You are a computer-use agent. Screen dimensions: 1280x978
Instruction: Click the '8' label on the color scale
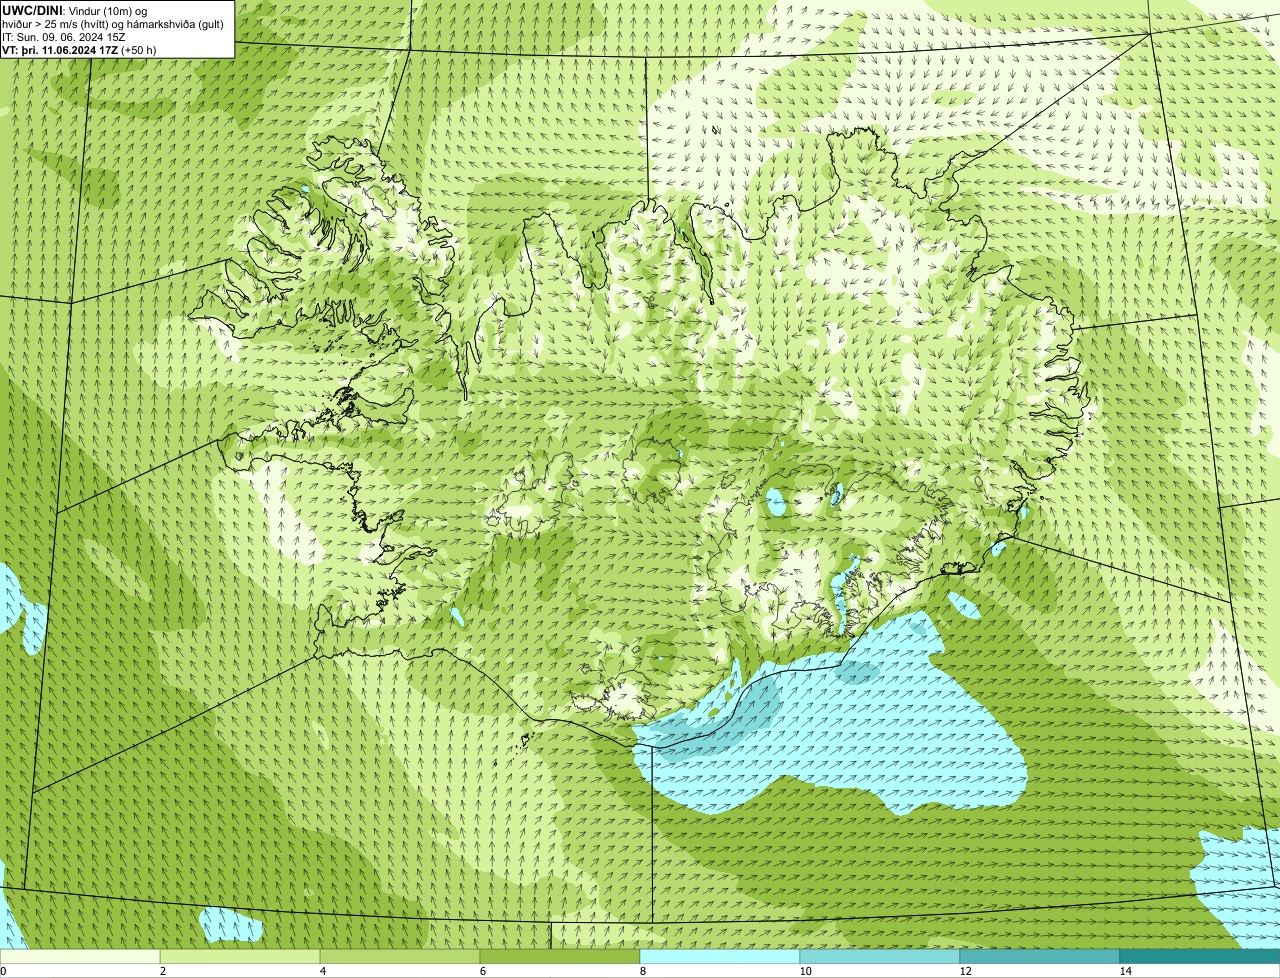click(x=642, y=971)
